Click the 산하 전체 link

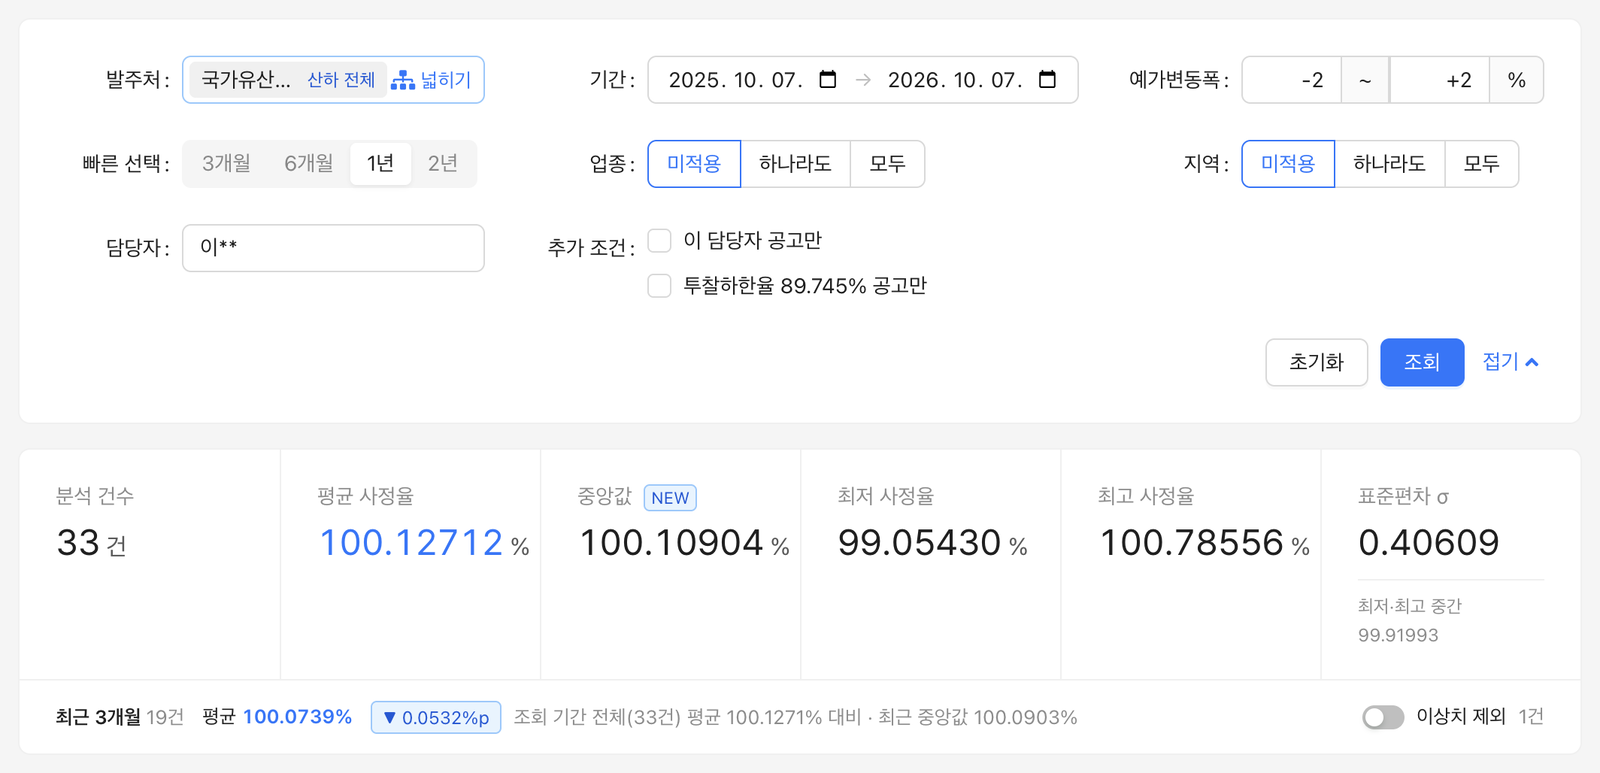tap(341, 80)
